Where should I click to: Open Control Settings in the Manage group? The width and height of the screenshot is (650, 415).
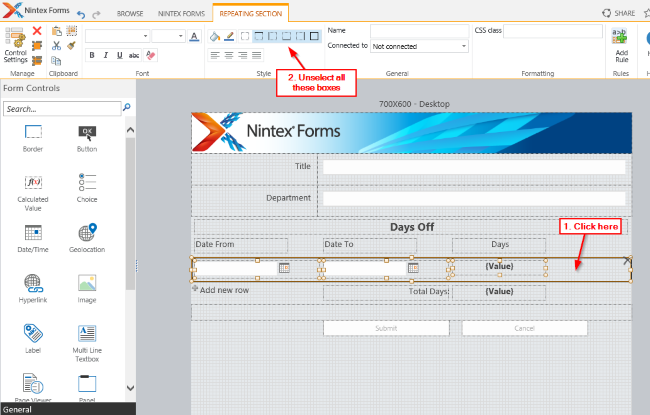15,45
